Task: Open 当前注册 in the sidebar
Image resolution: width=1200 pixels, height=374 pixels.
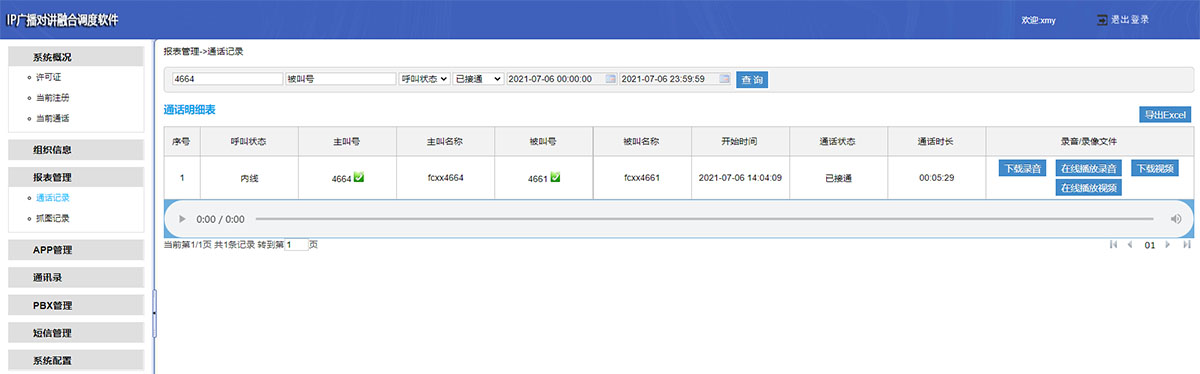Action: coord(53,98)
